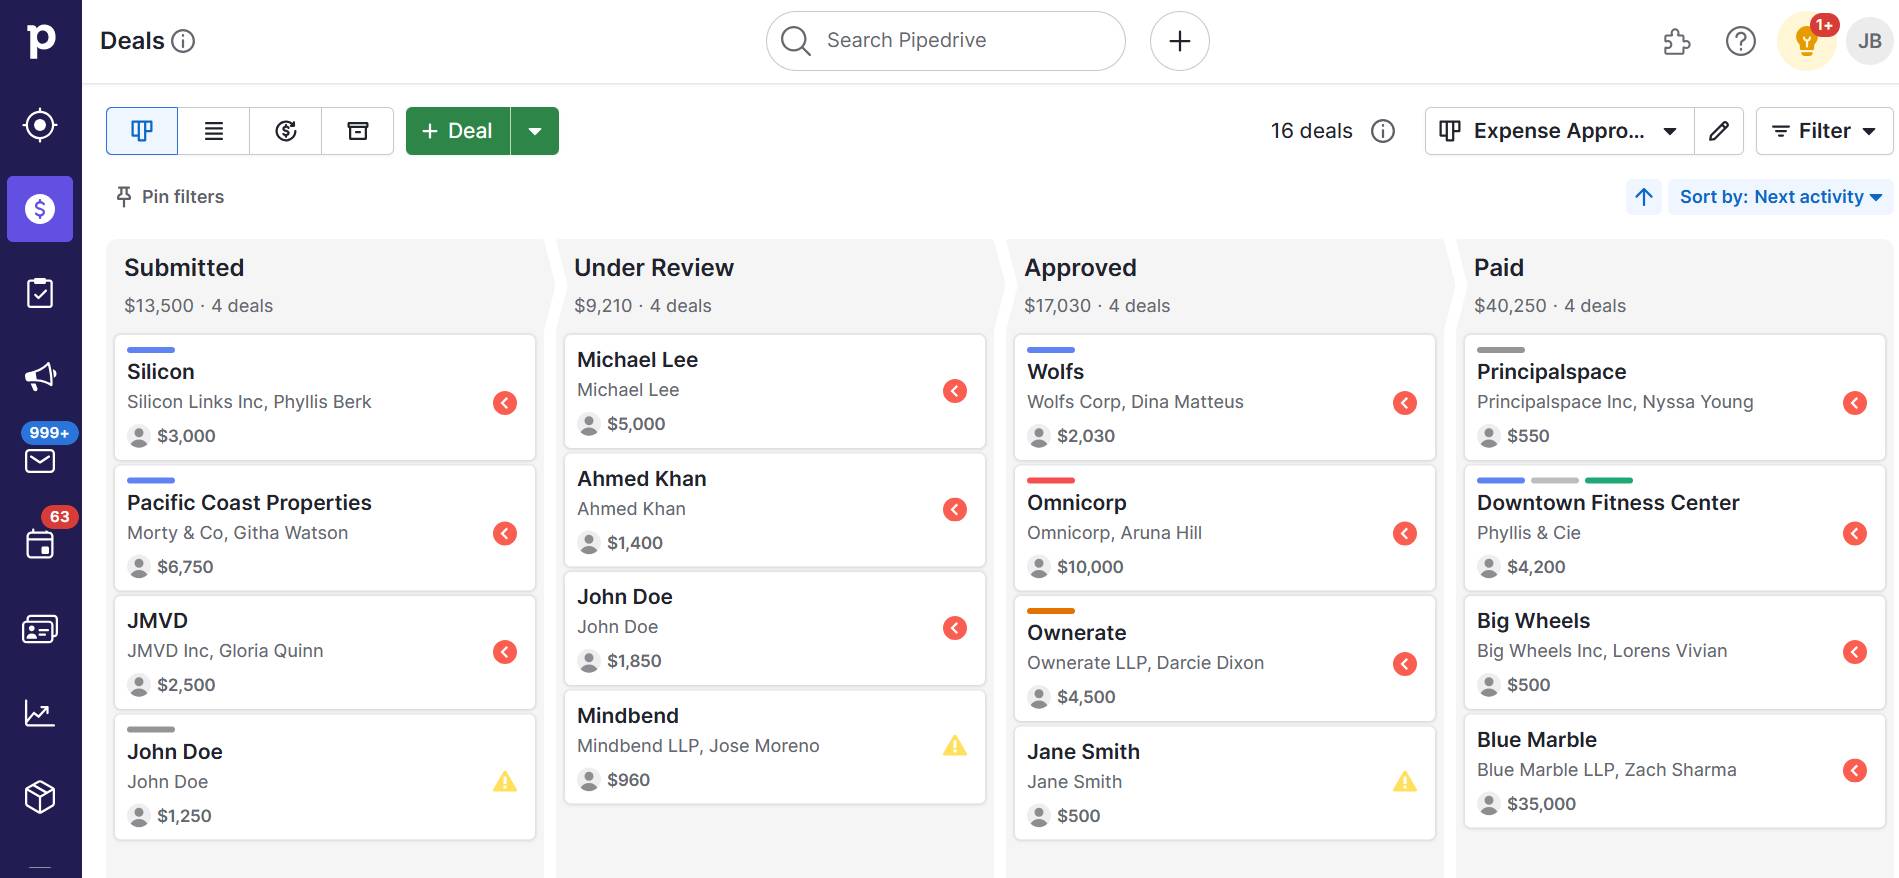
Task: Open the Big Wheels deal
Action: coord(1675,653)
